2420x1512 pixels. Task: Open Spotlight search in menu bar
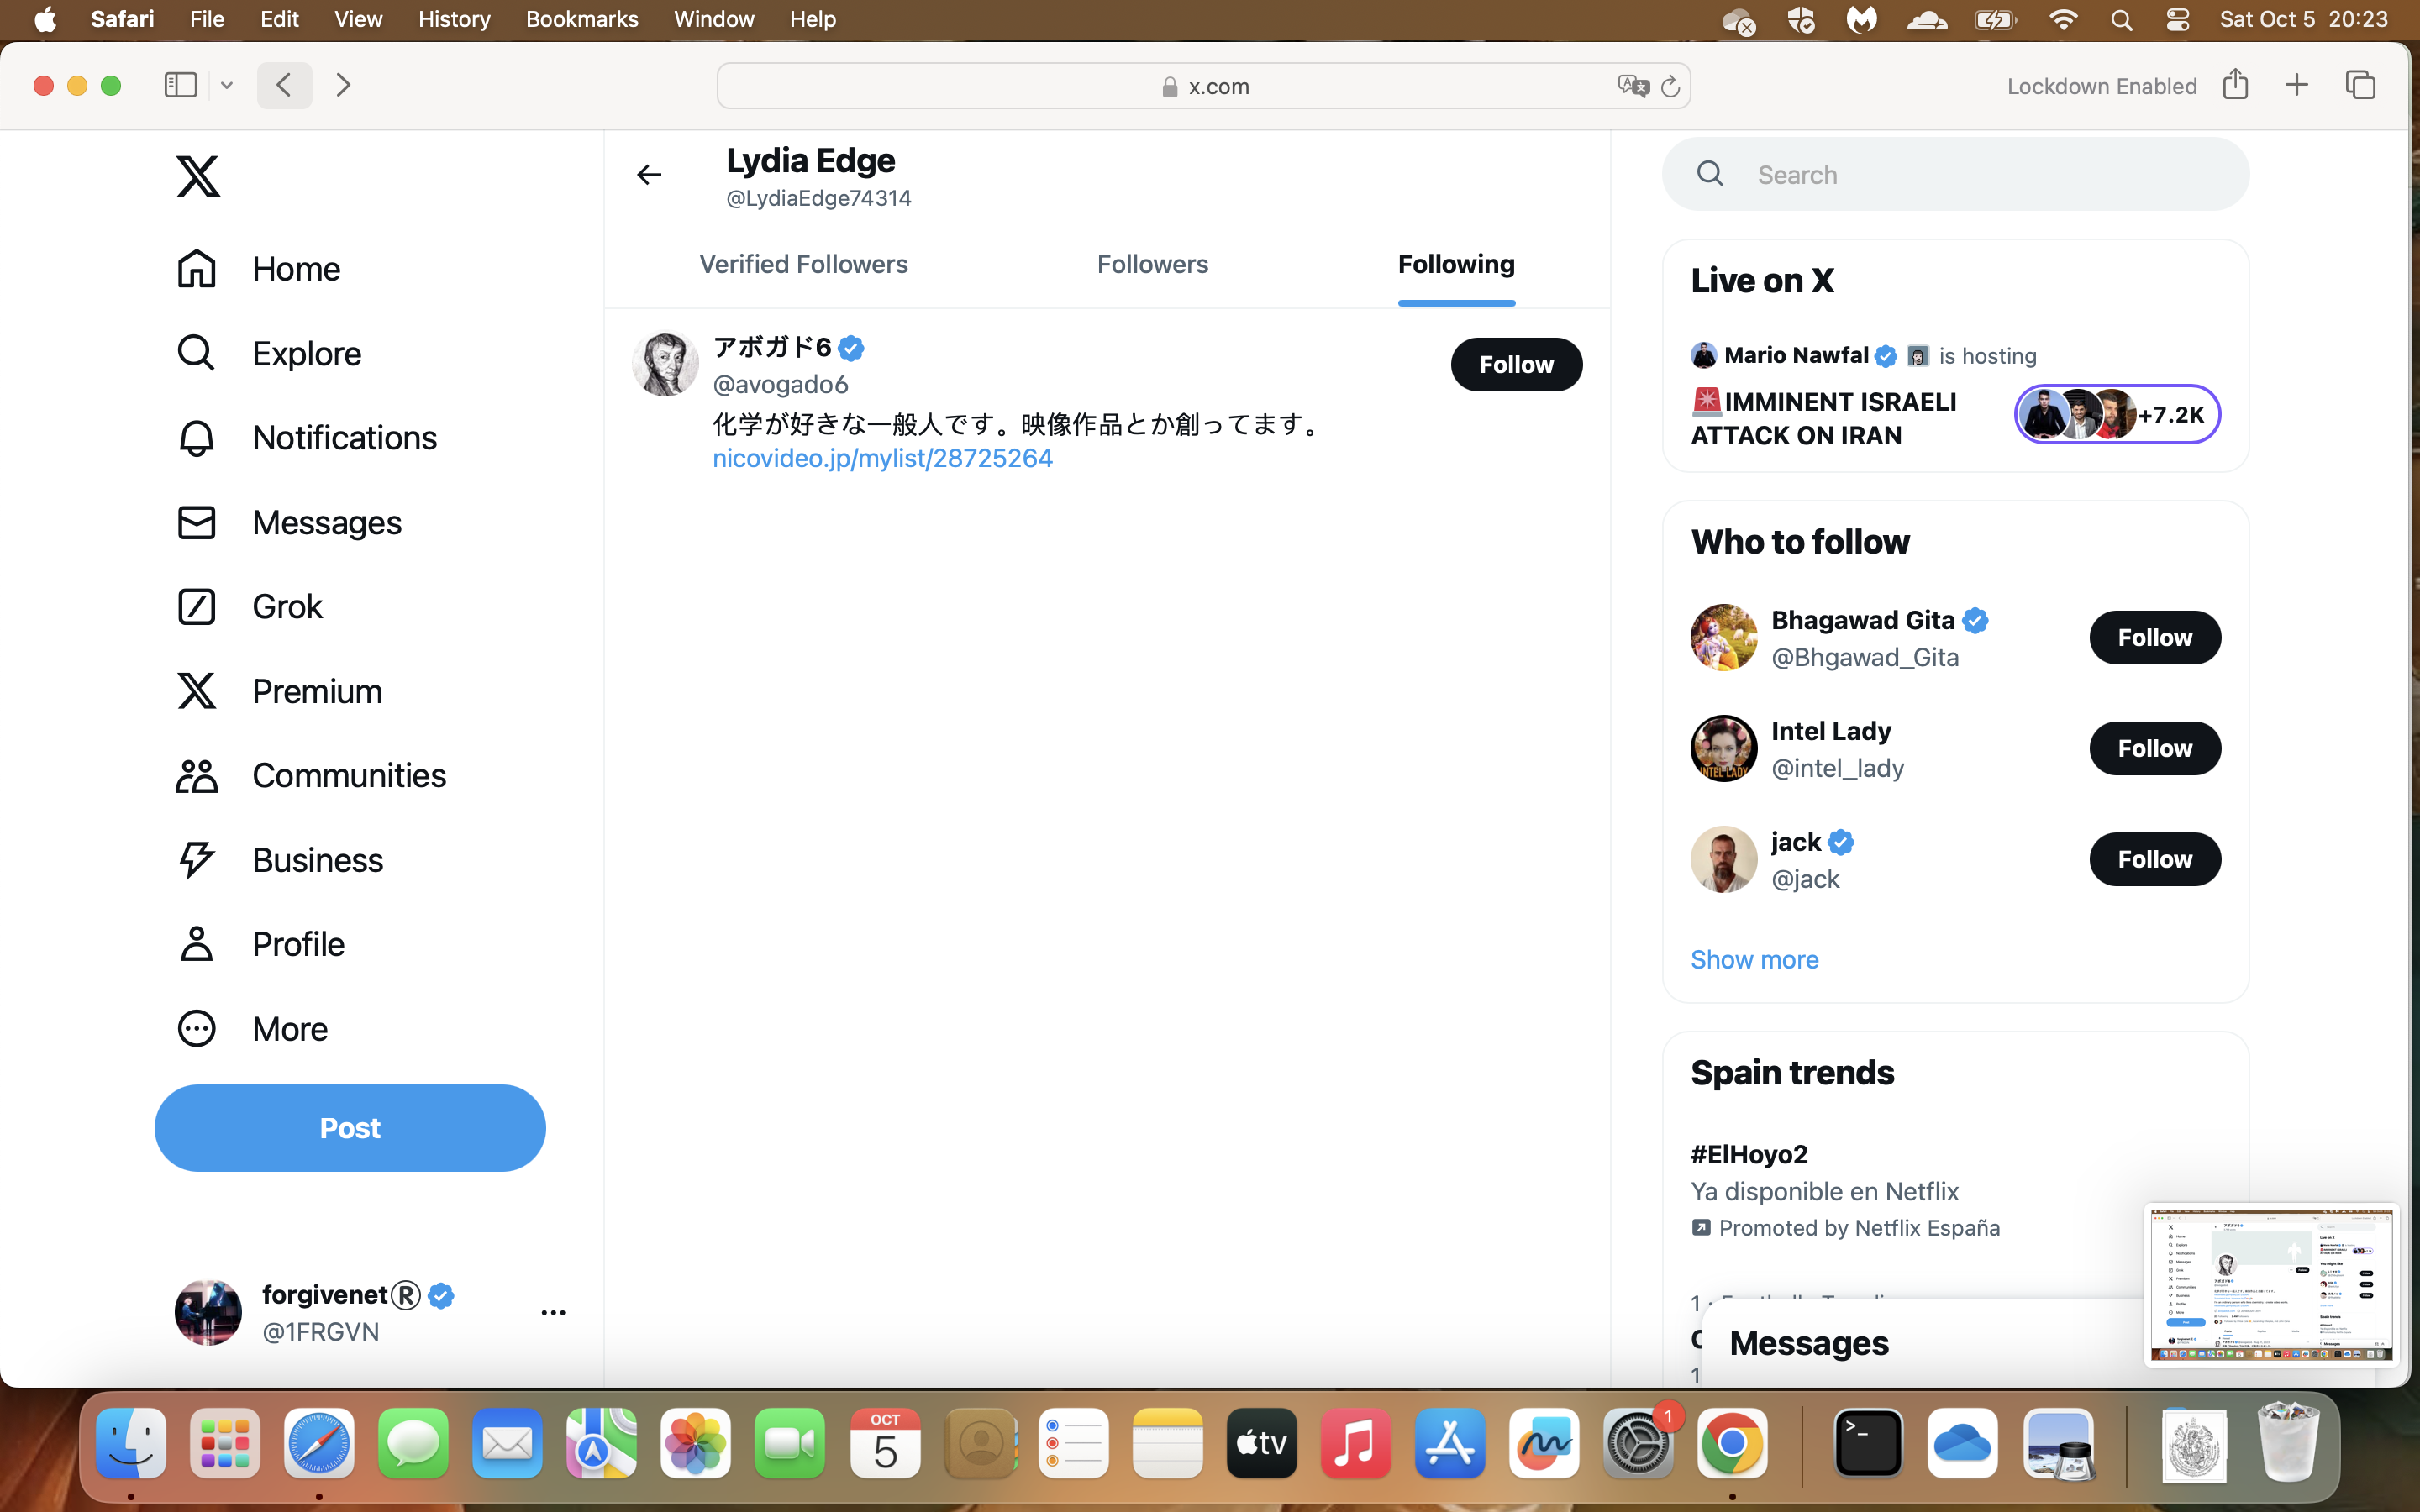[x=2121, y=20]
